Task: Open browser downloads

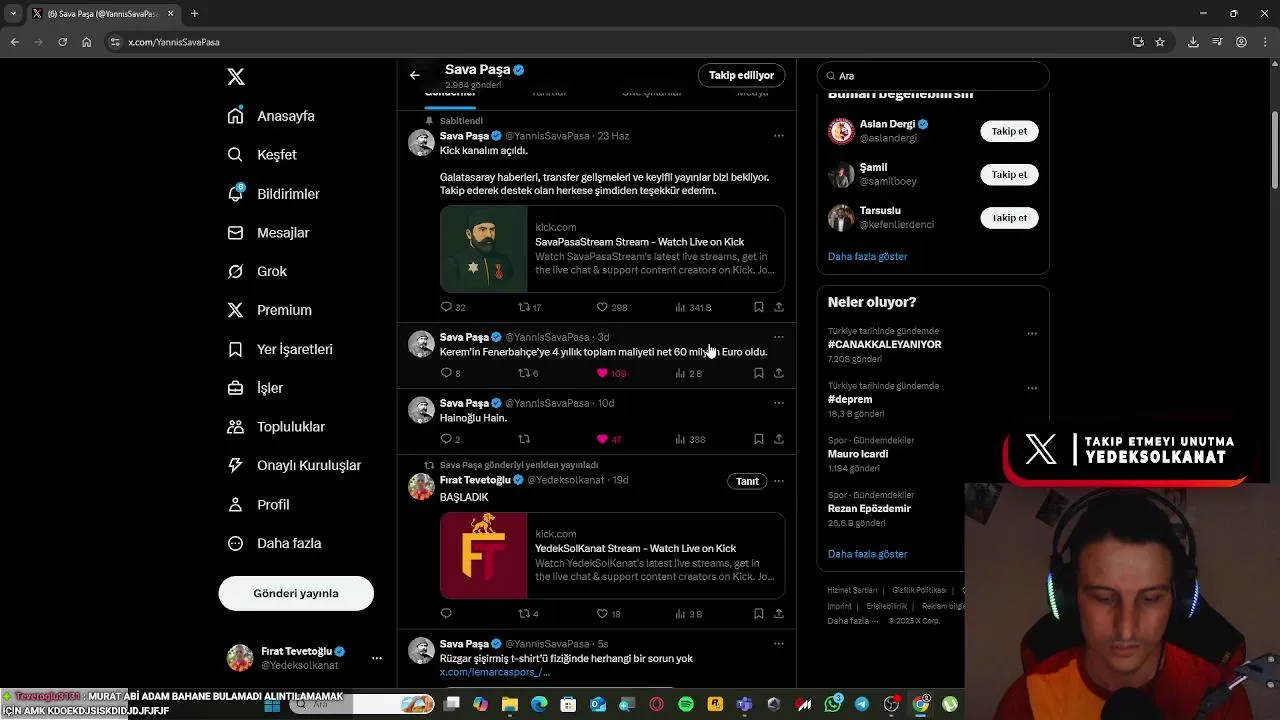Action: coord(1193,42)
